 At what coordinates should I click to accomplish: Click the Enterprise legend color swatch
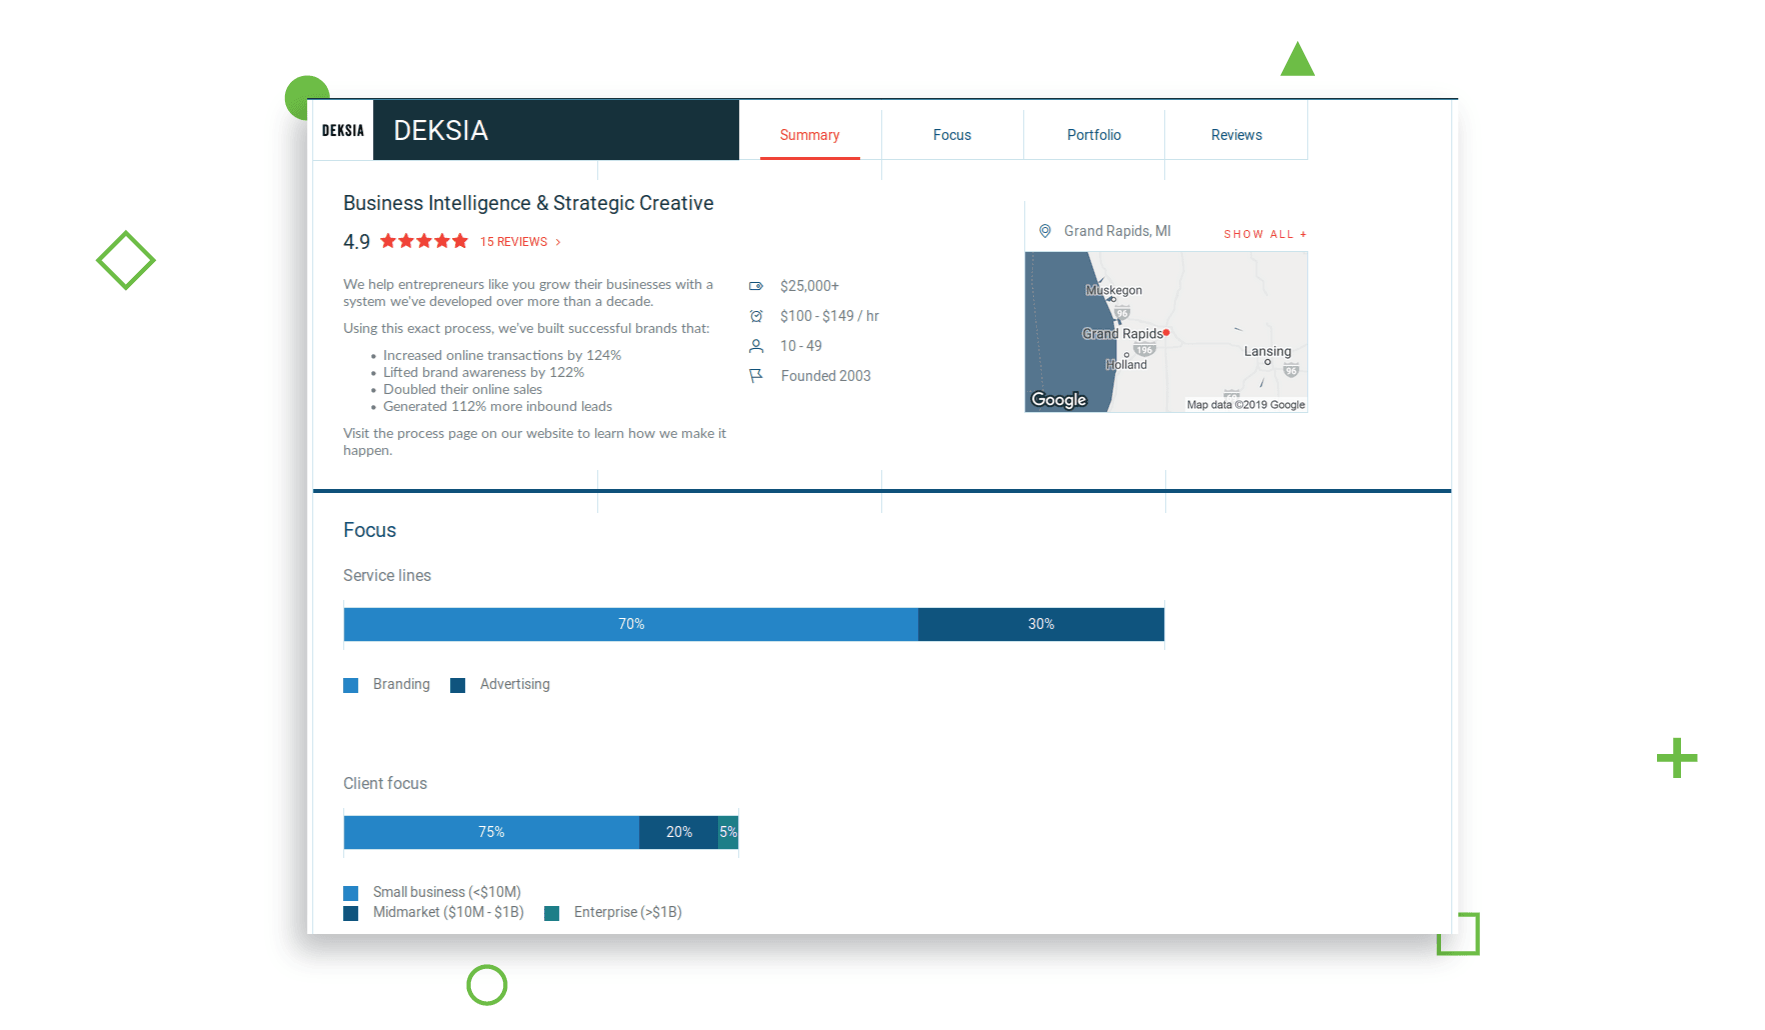click(x=552, y=913)
